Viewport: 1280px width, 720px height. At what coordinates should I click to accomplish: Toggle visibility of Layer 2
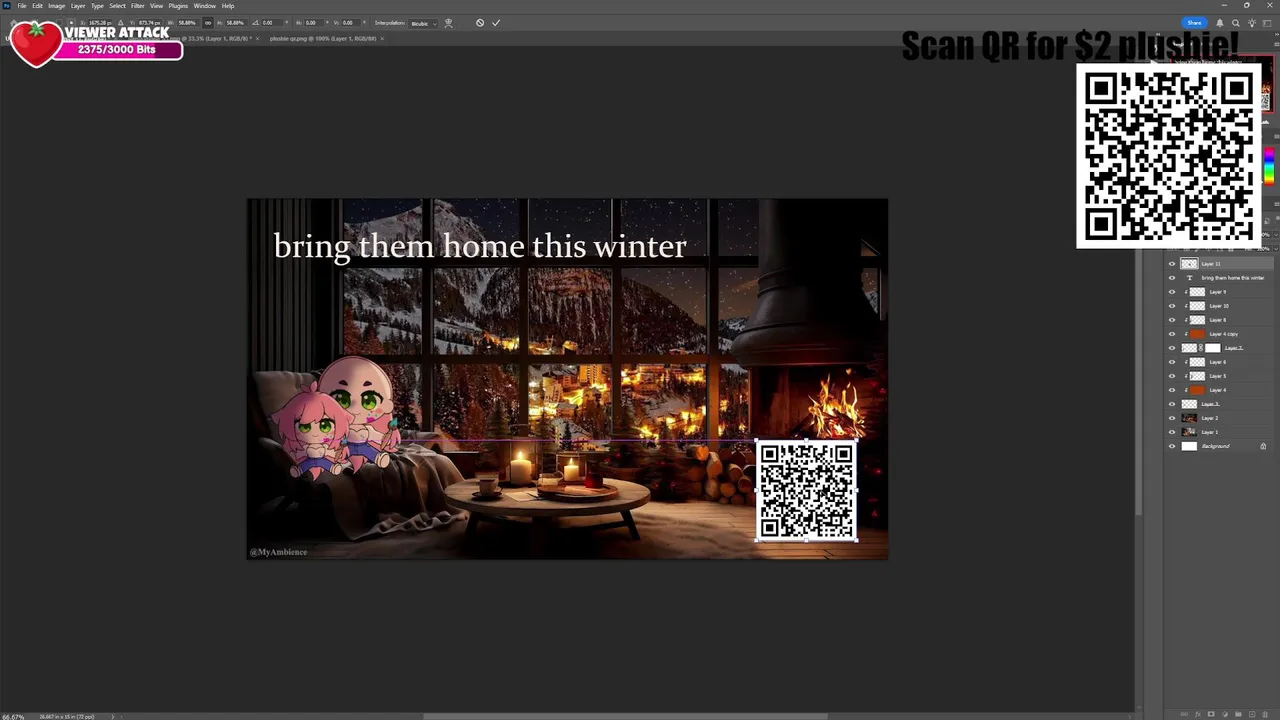click(x=1172, y=418)
